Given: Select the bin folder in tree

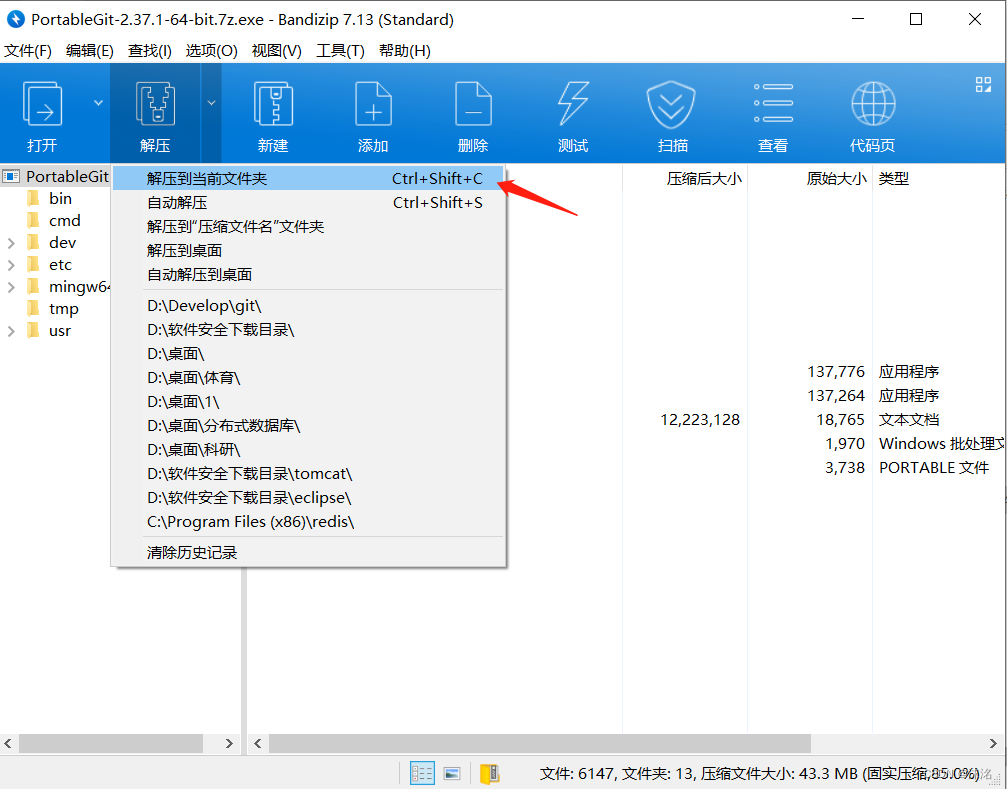Looking at the screenshot, I should pos(60,198).
